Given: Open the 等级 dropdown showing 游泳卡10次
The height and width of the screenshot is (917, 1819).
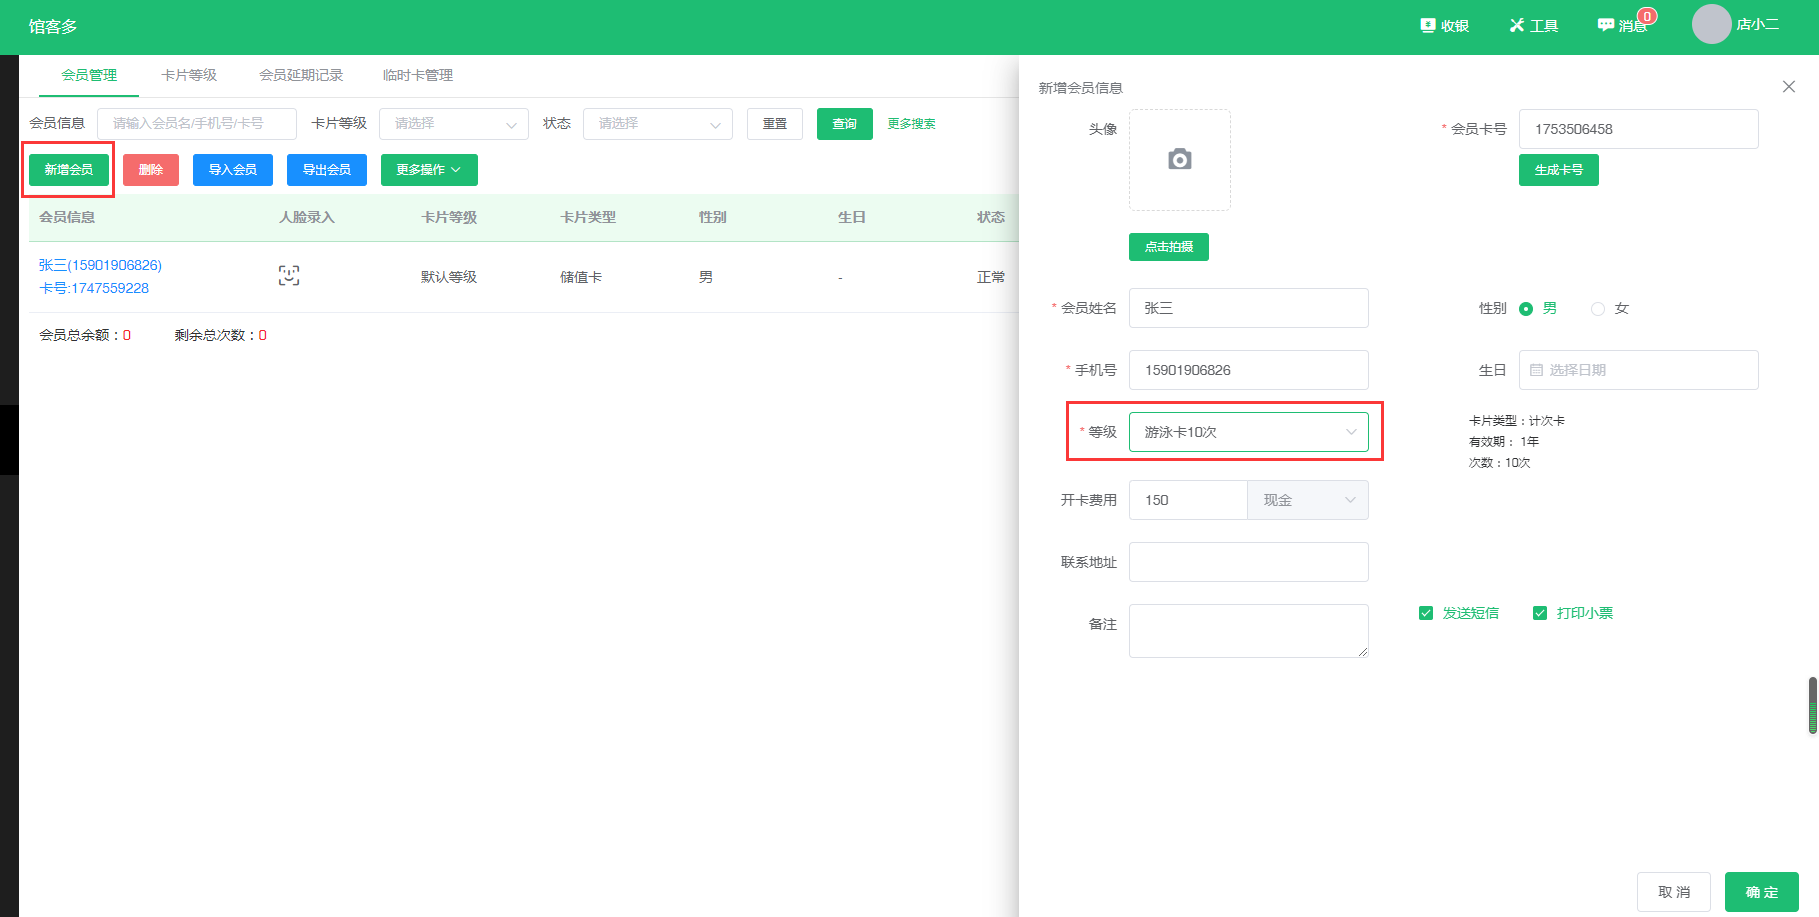Looking at the screenshot, I should [x=1249, y=432].
